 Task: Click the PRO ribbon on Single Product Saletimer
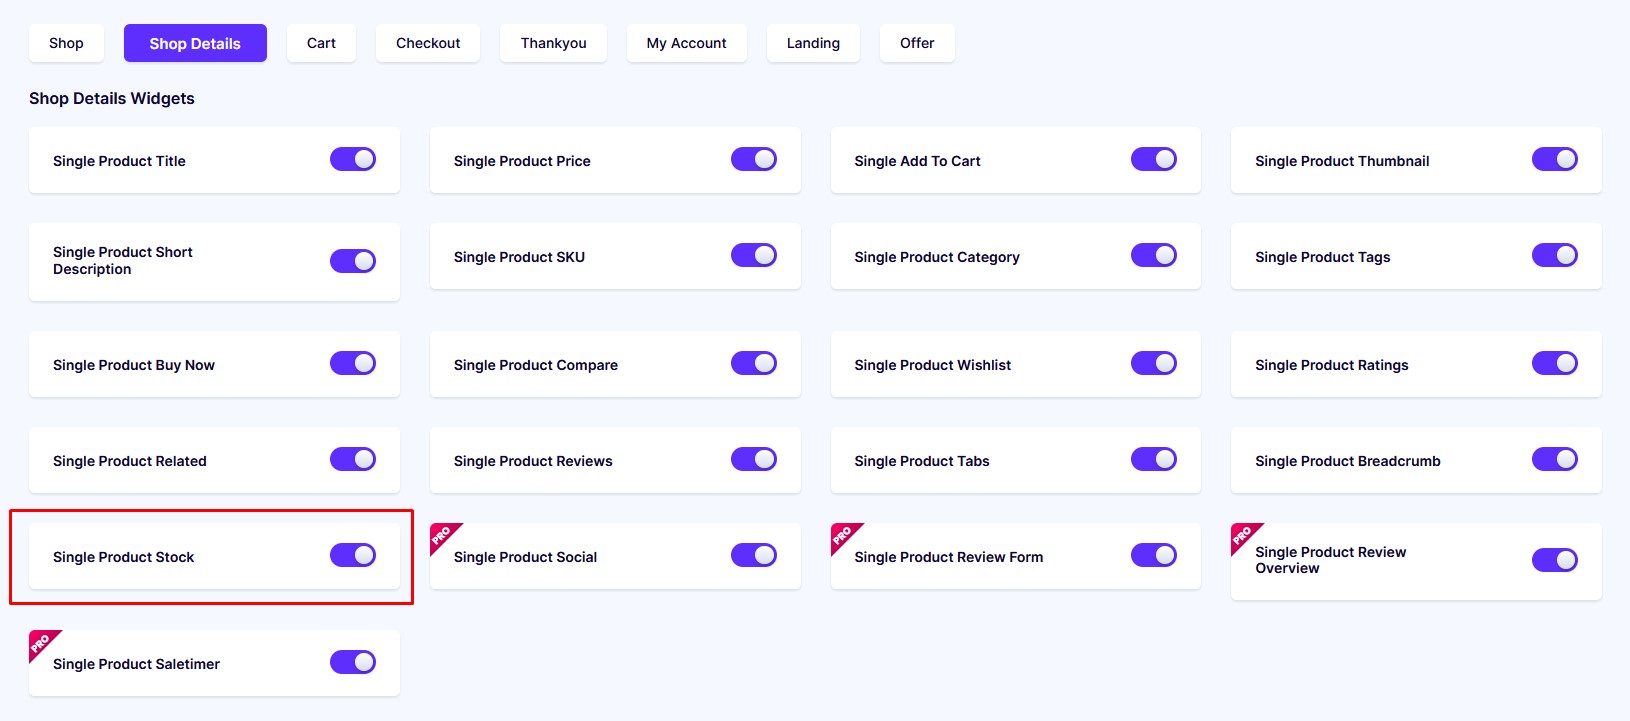(41, 643)
